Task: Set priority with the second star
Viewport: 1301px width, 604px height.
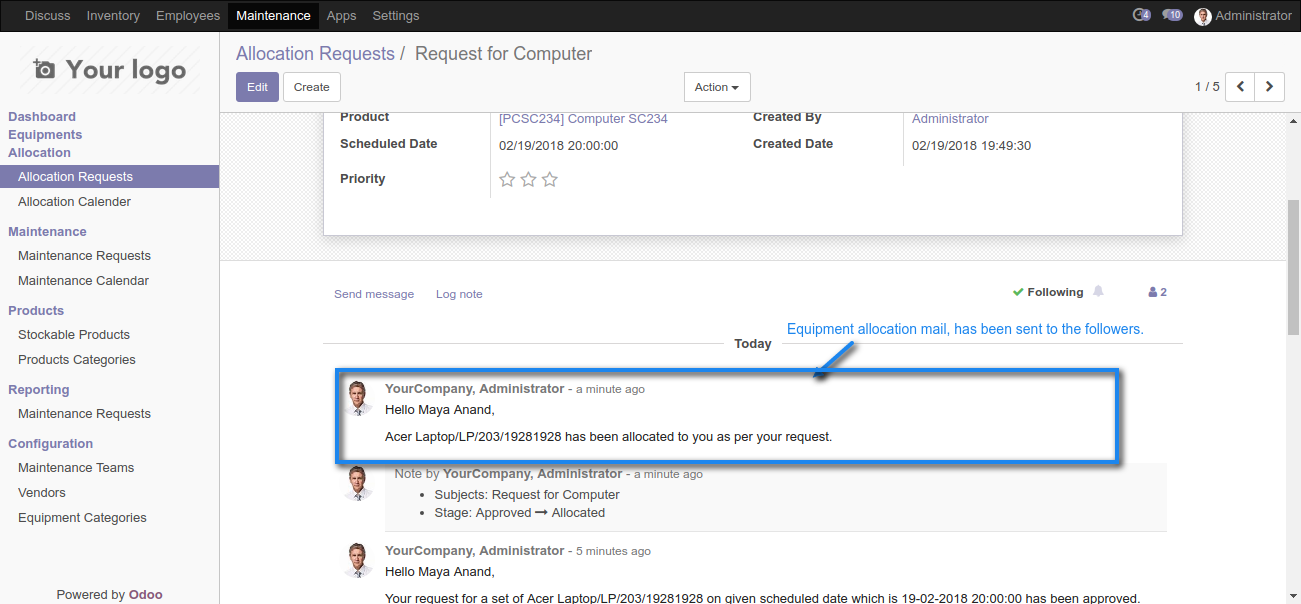Action: [528, 180]
